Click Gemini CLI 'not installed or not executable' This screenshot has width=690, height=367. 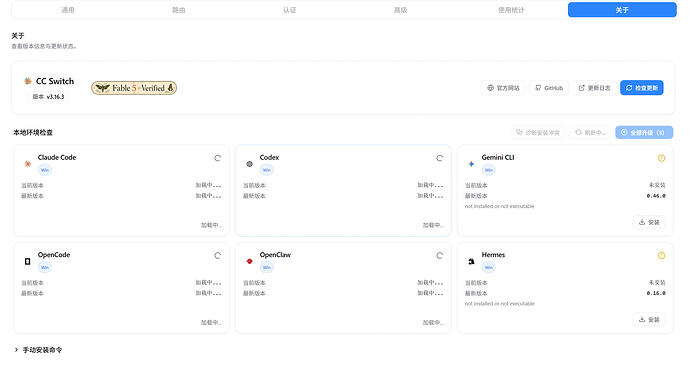[x=499, y=206]
